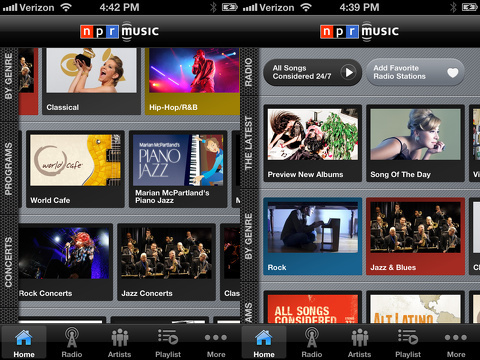Screen dimensions: 480x360
Task: Tap the heart icon on Add Favorite Radio Stations
Action: pyautogui.click(x=452, y=72)
